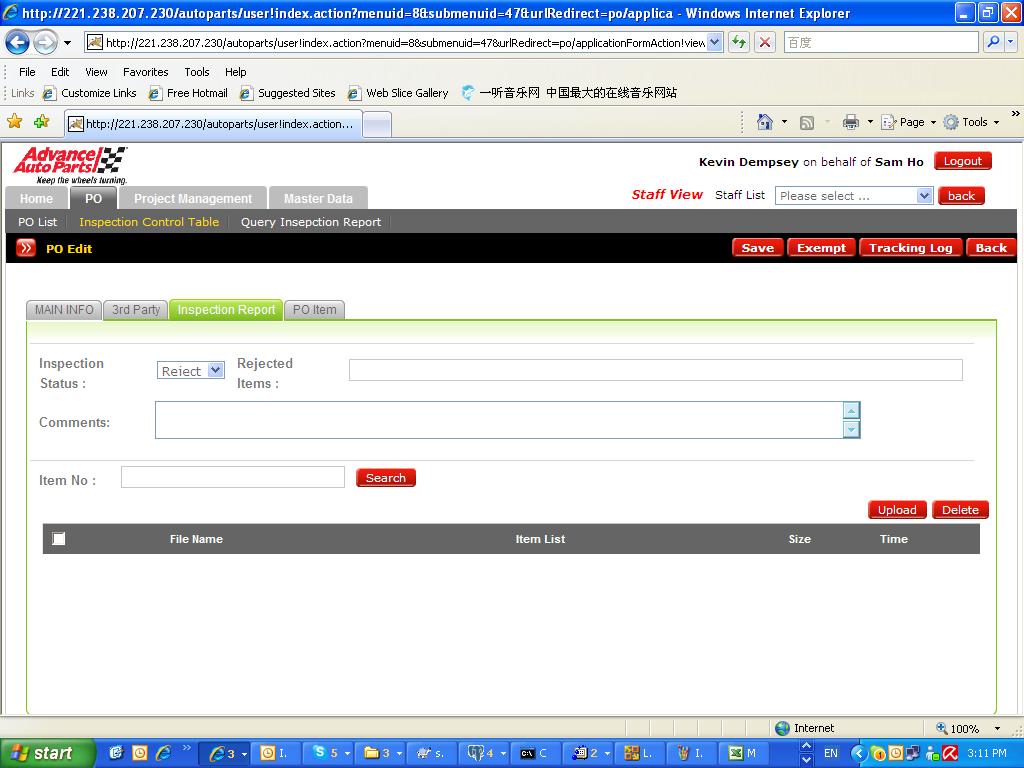The height and width of the screenshot is (768, 1024).
Task: Open the Favorites star icon
Action: [x=15, y=122]
